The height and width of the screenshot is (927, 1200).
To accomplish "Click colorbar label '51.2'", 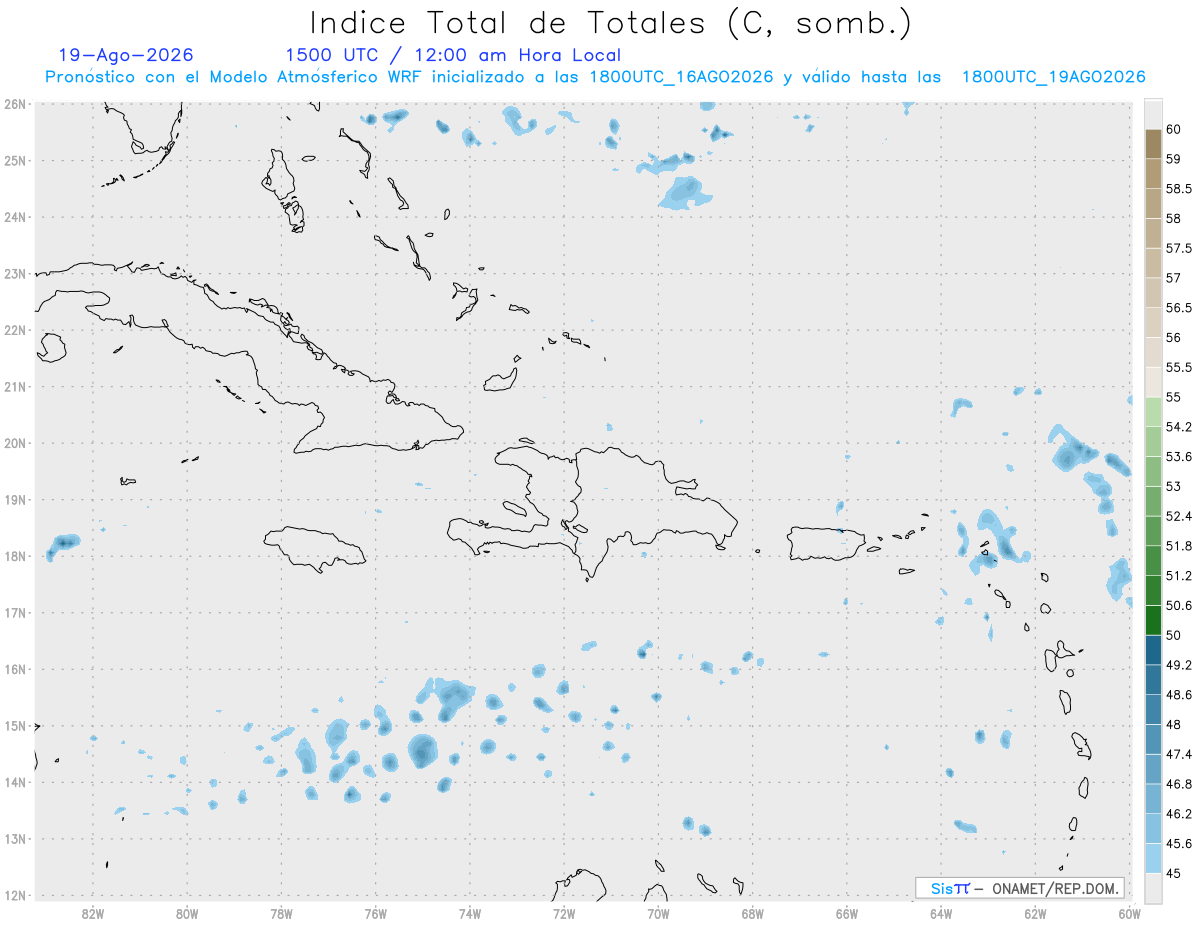I will pos(1179,575).
